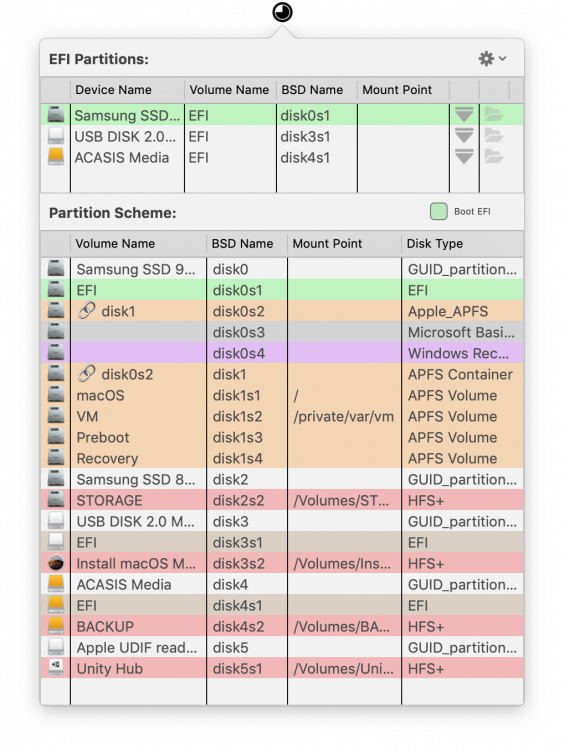The height and width of the screenshot is (750, 564).
Task: Select the disk0s4 Windows Recovery row
Action: pyautogui.click(x=282, y=353)
